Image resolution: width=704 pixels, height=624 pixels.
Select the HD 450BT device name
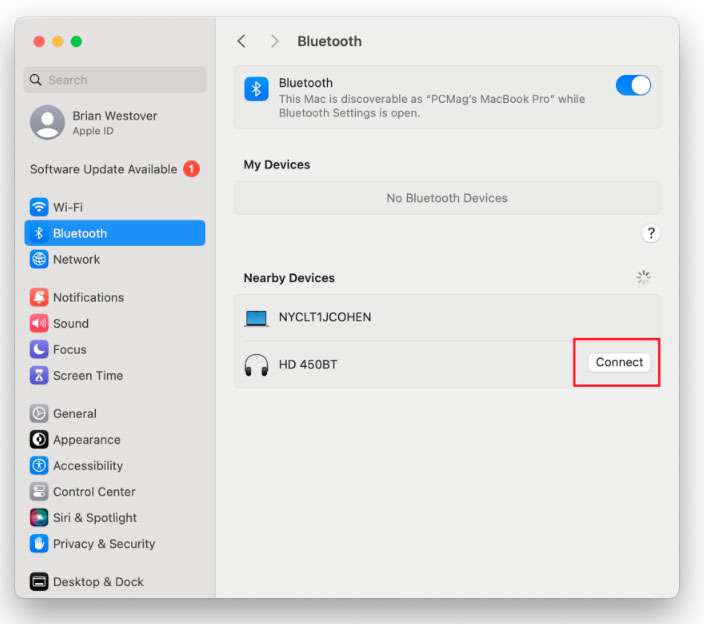pos(308,365)
